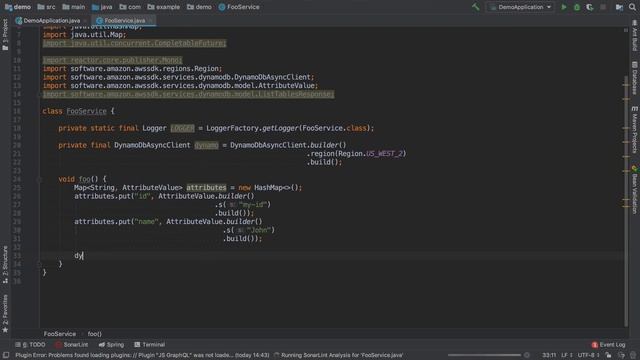The image size is (640, 360).
Task: Click the SonarLint analysis progress bar
Action: [x=484, y=356]
